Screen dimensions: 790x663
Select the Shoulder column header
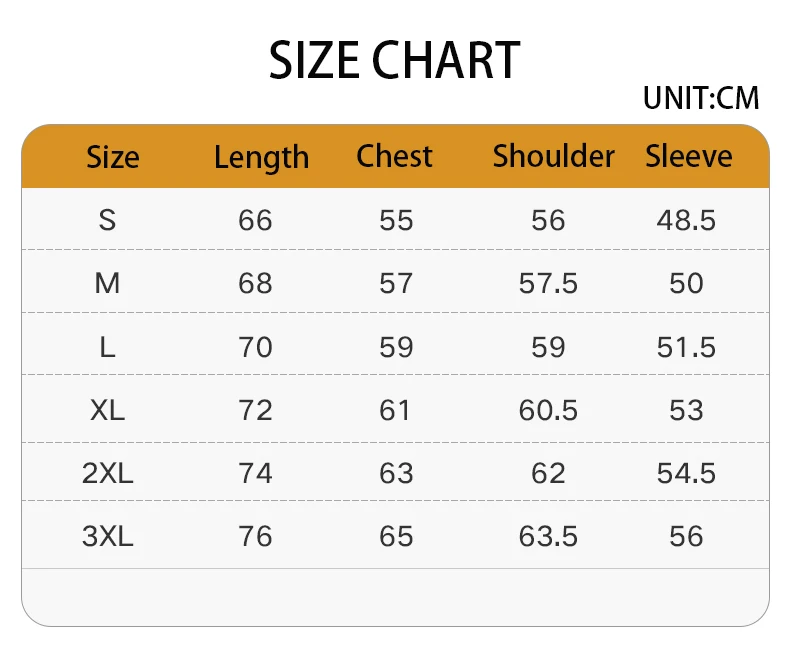553,156
